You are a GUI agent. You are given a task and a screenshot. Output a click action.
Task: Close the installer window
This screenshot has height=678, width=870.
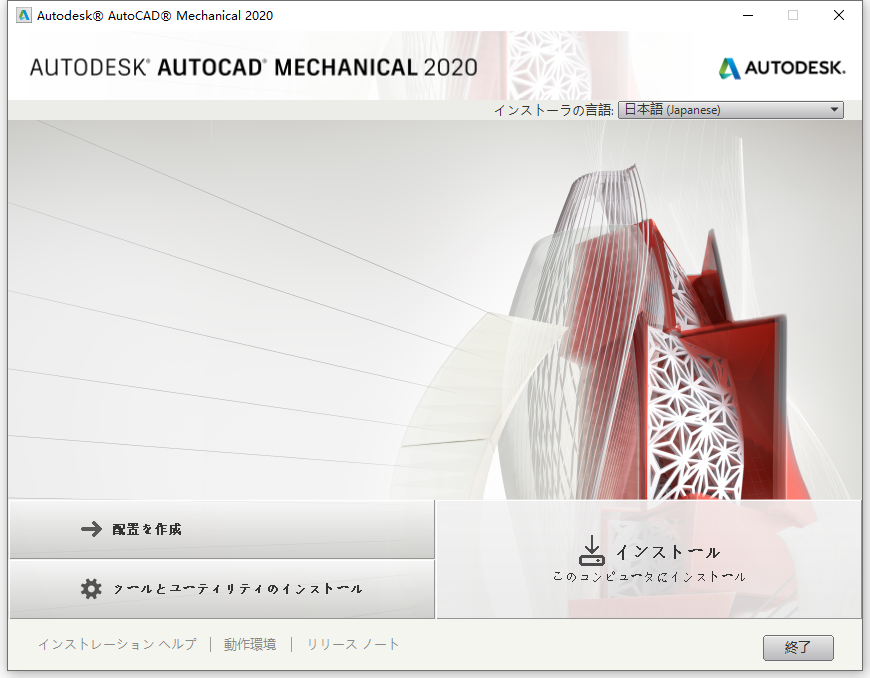point(839,16)
